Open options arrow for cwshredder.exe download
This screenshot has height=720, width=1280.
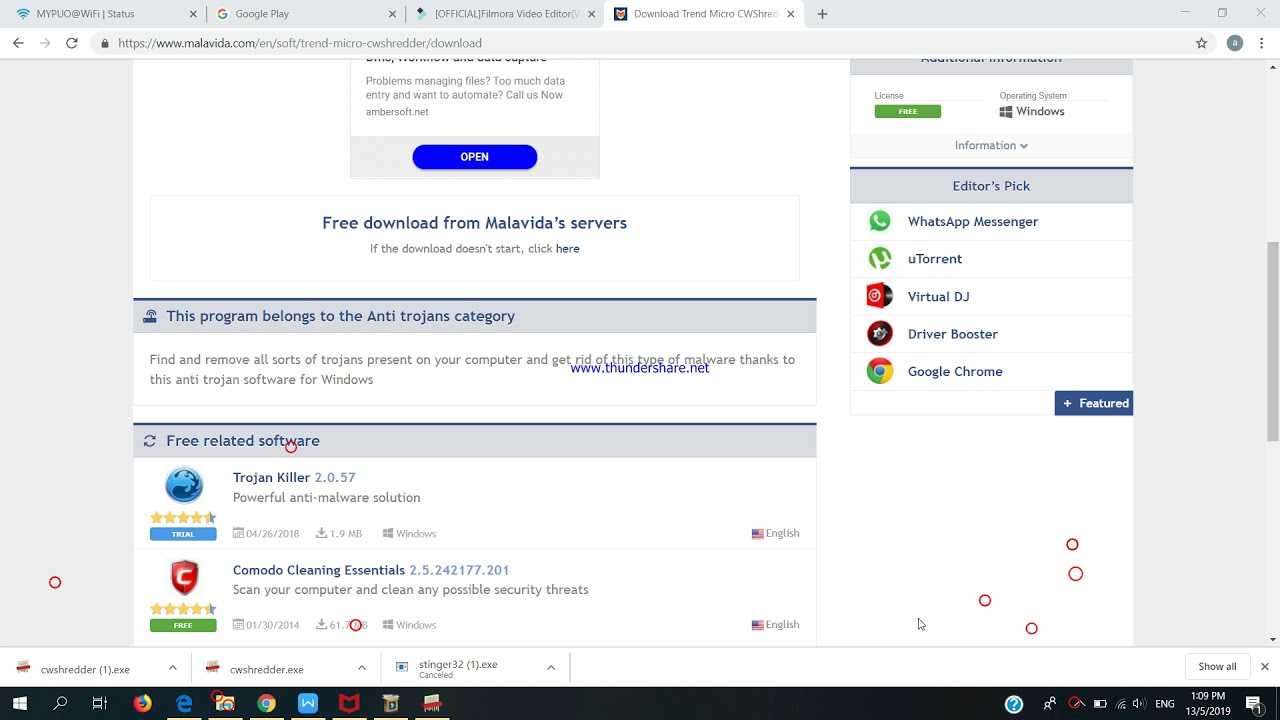361,668
